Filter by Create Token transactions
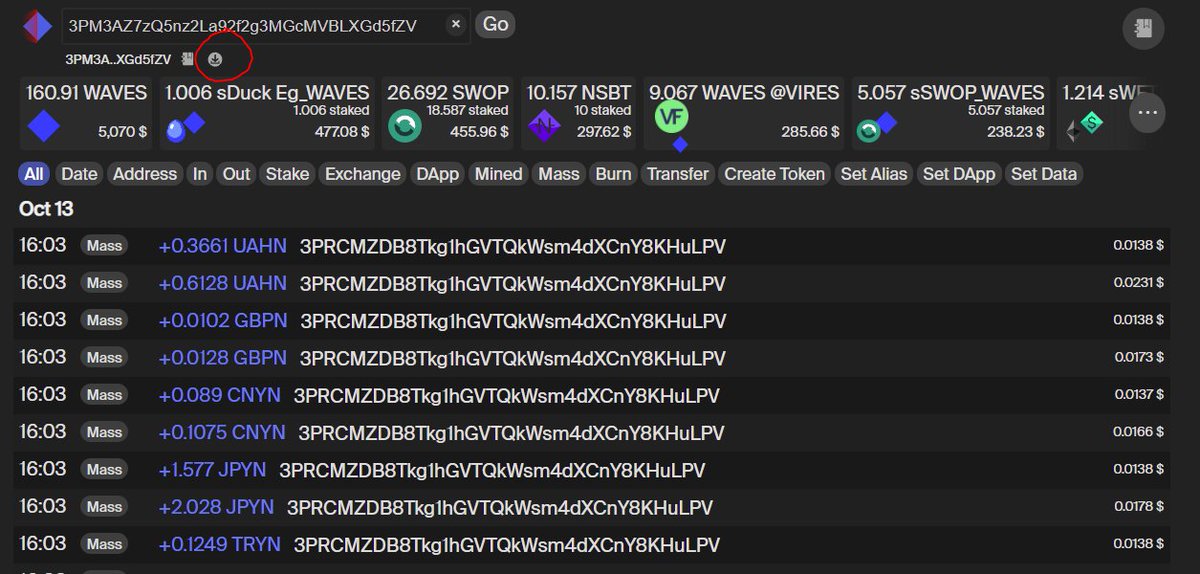 [775, 174]
